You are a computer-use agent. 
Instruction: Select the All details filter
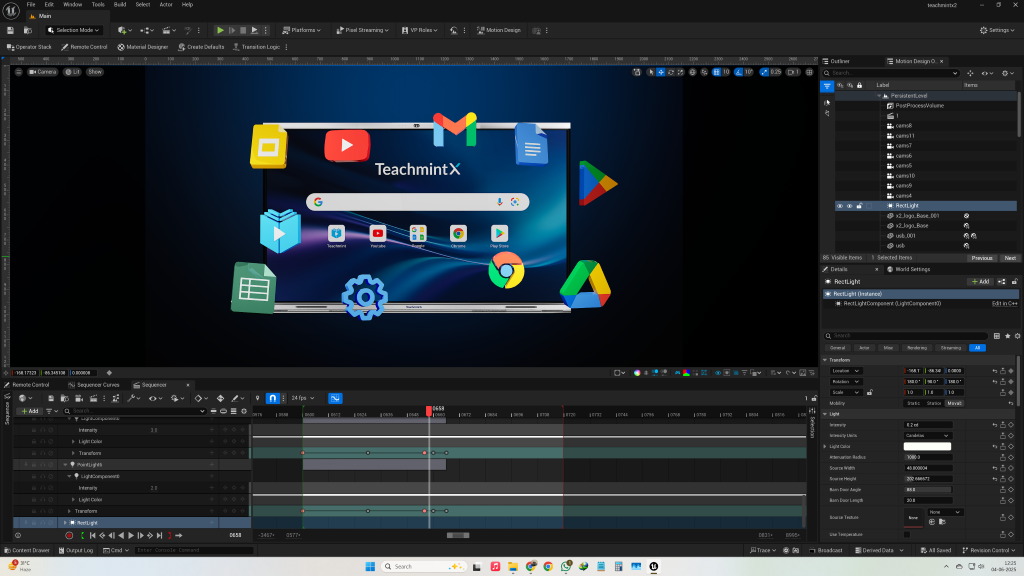(978, 348)
